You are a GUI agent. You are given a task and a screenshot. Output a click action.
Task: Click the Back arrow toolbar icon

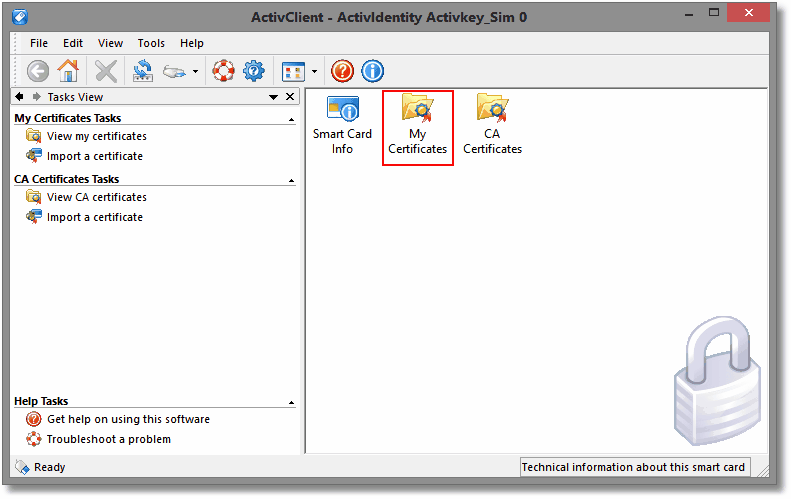(x=38, y=71)
